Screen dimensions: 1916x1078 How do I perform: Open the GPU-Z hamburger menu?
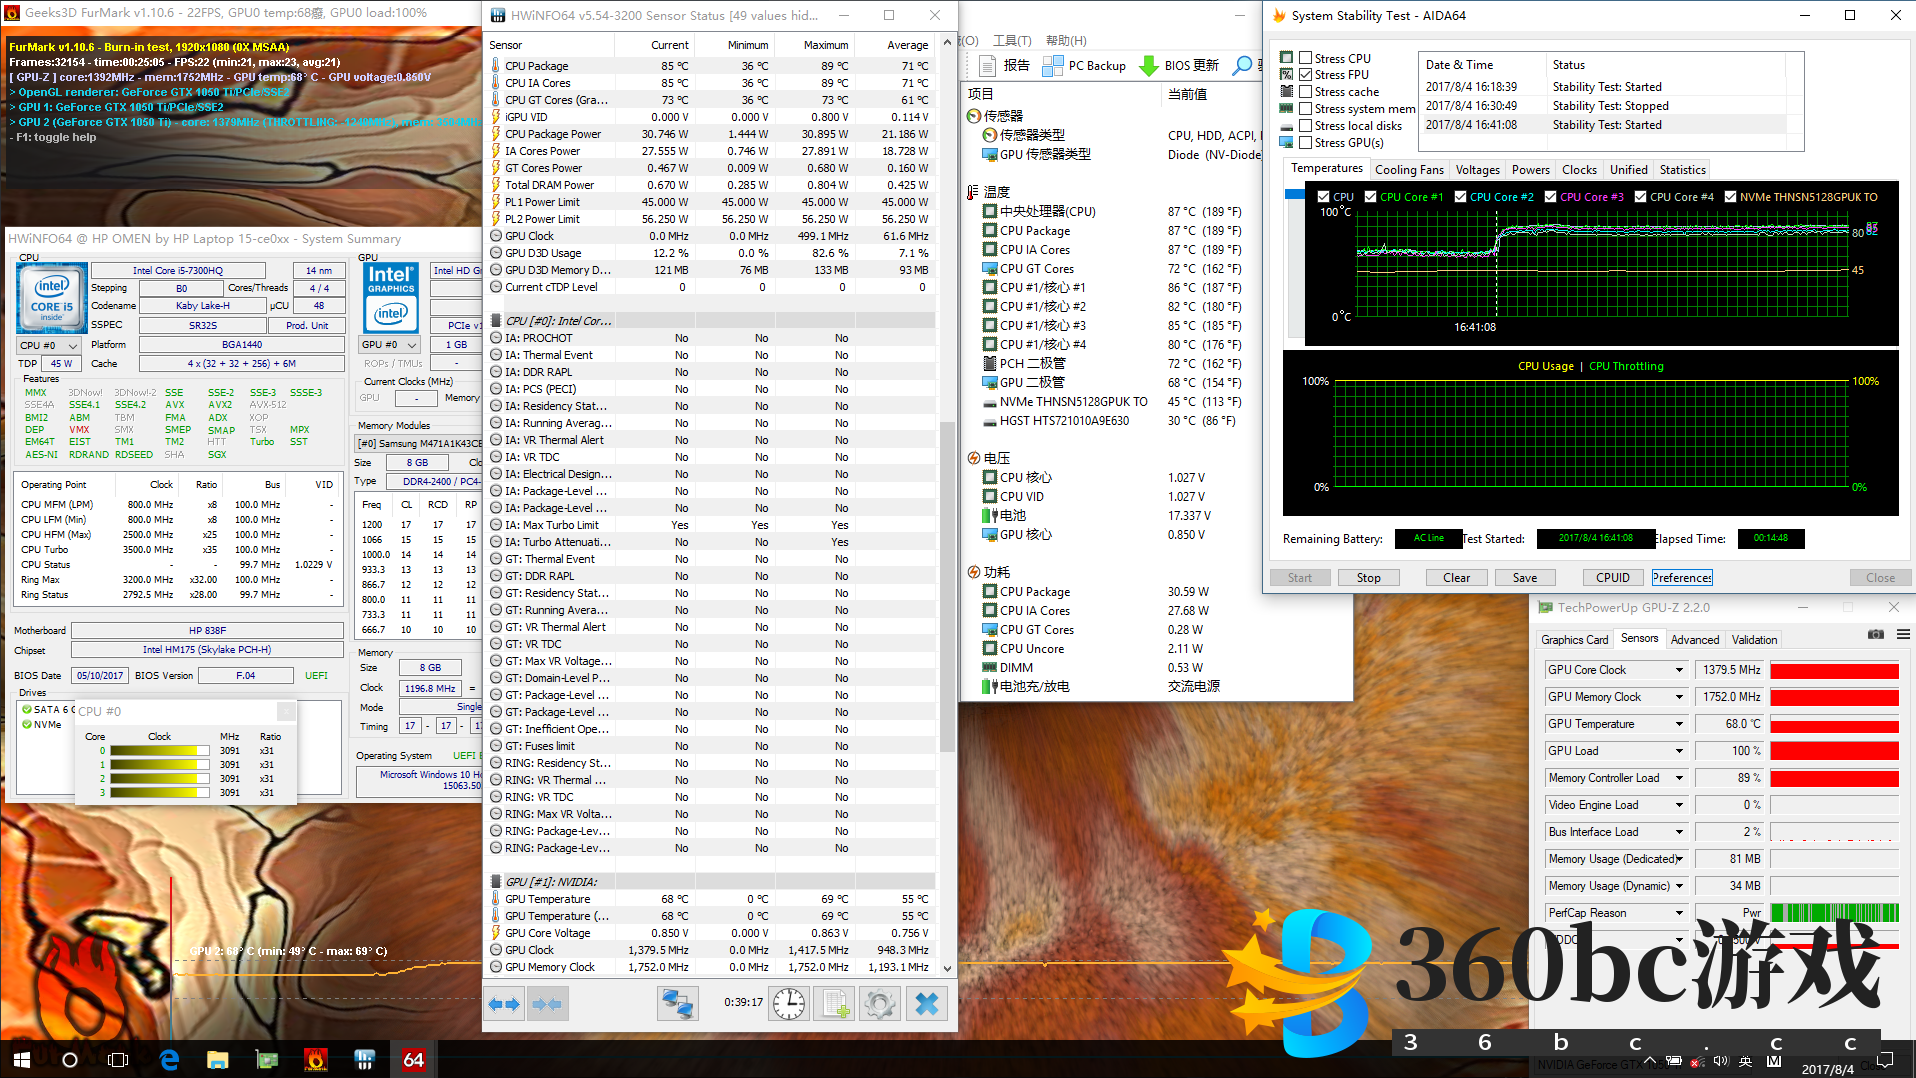pos(1903,635)
